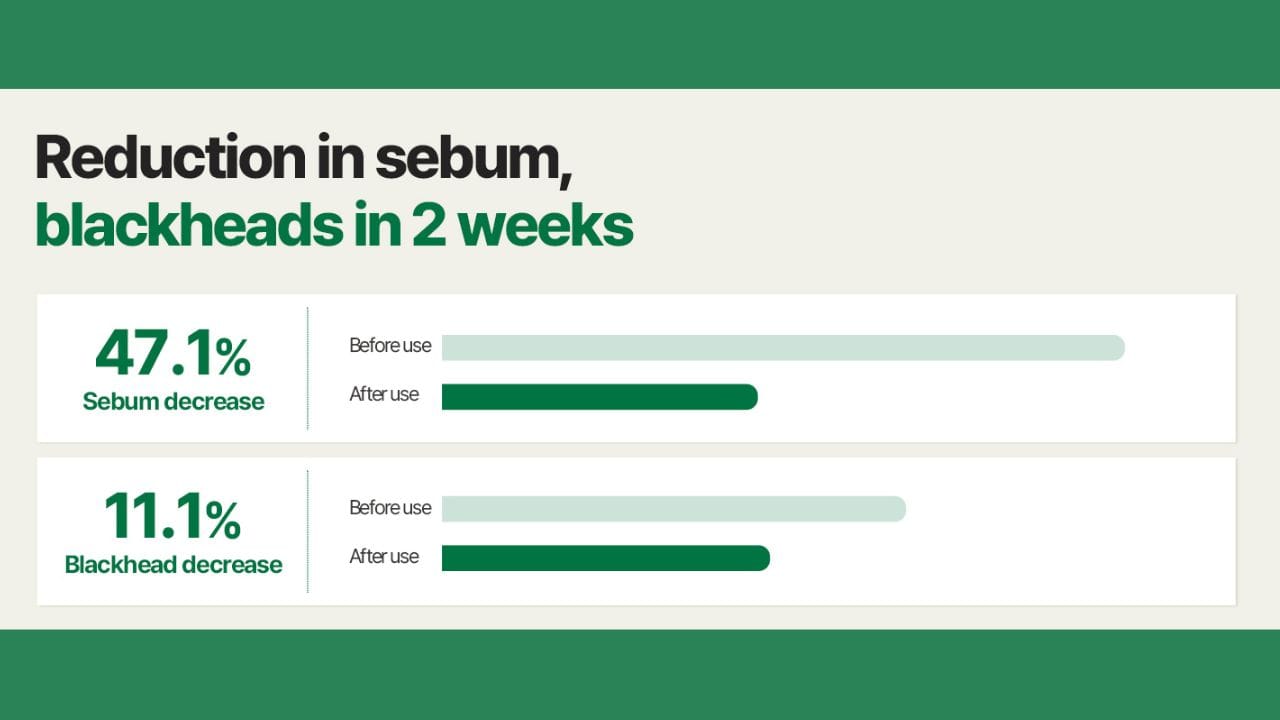Viewport: 1280px width, 720px height.
Task: Click 'Before use' label in the sebum card
Action: [x=390, y=346]
